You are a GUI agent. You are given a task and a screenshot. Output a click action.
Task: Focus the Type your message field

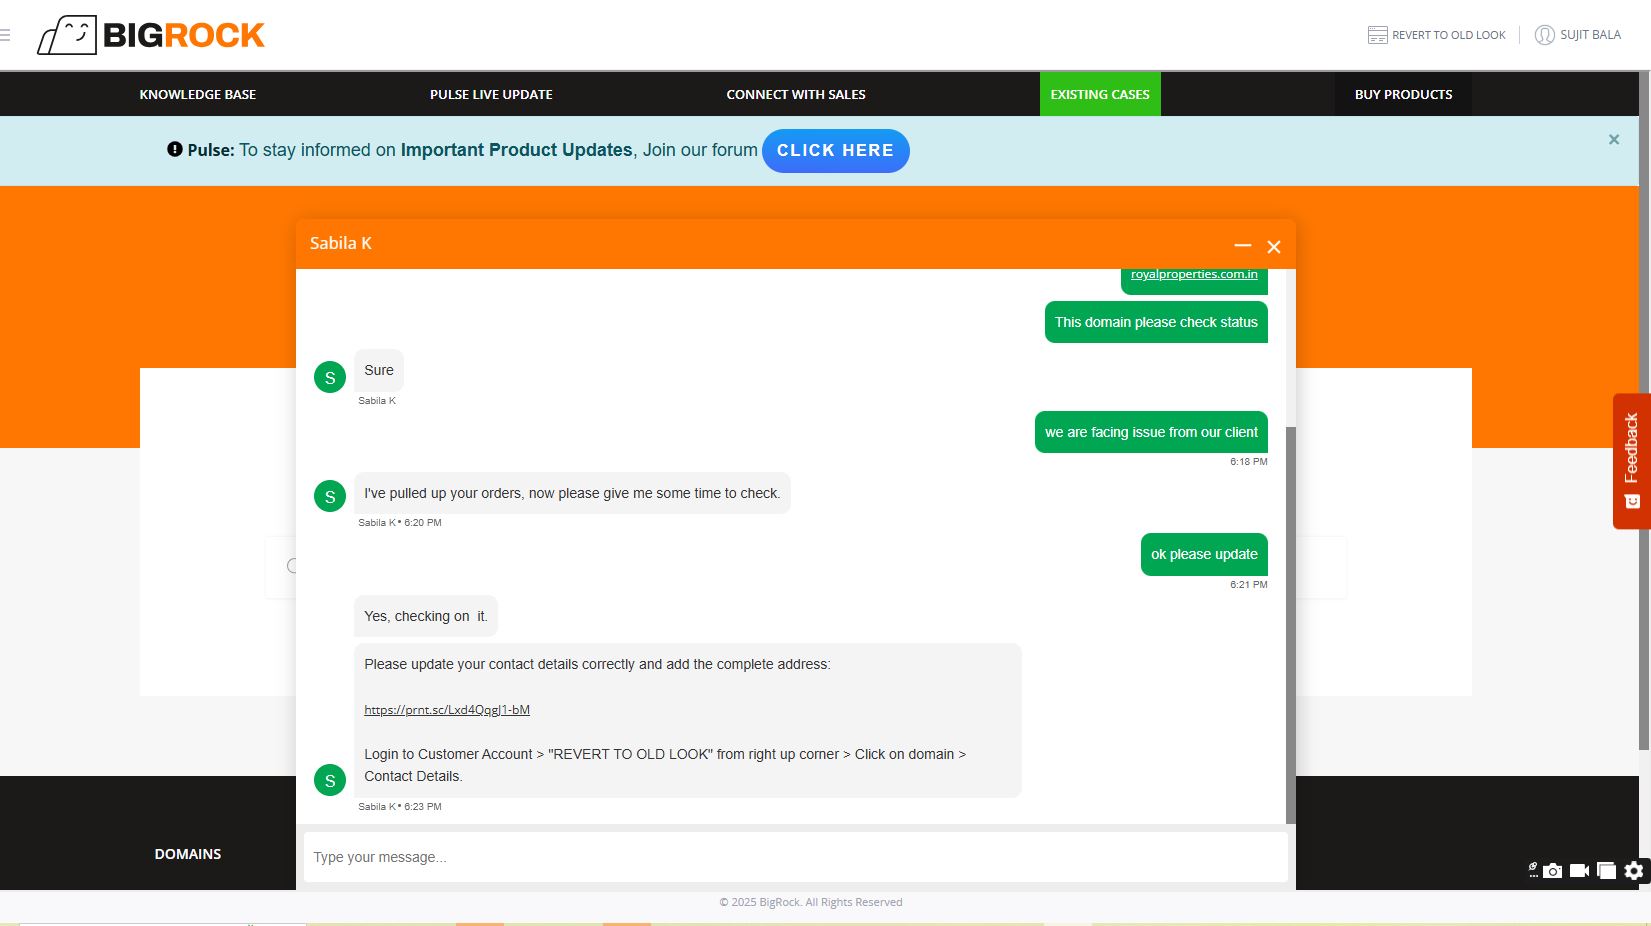pyautogui.click(x=796, y=857)
